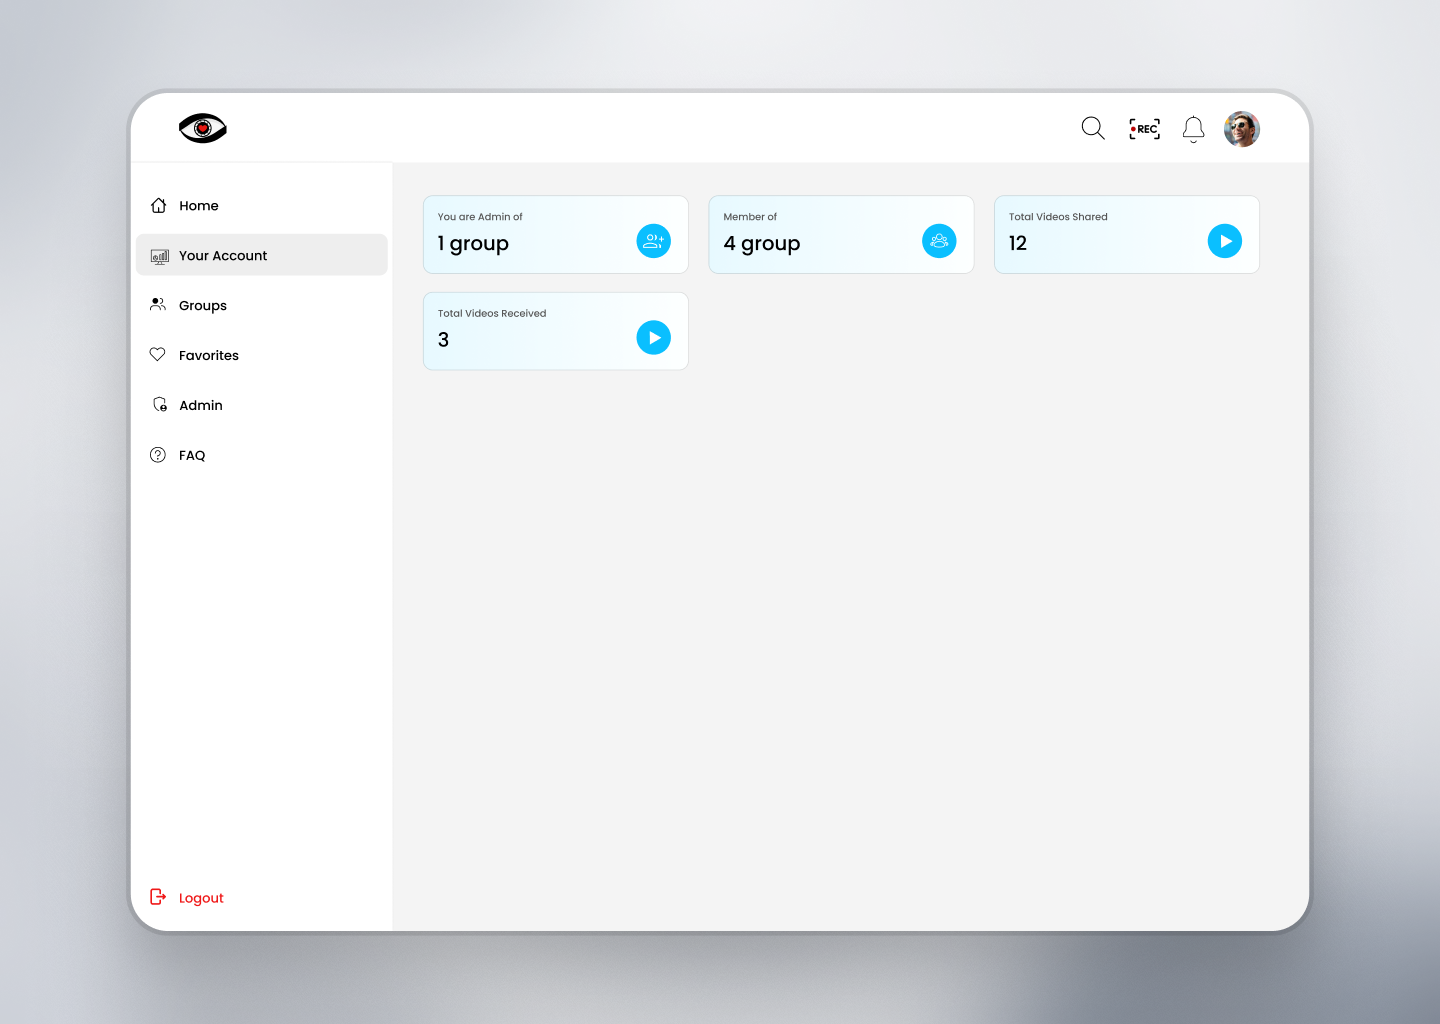Click the Favorites heart icon
The width and height of the screenshot is (1440, 1024).
pos(158,355)
